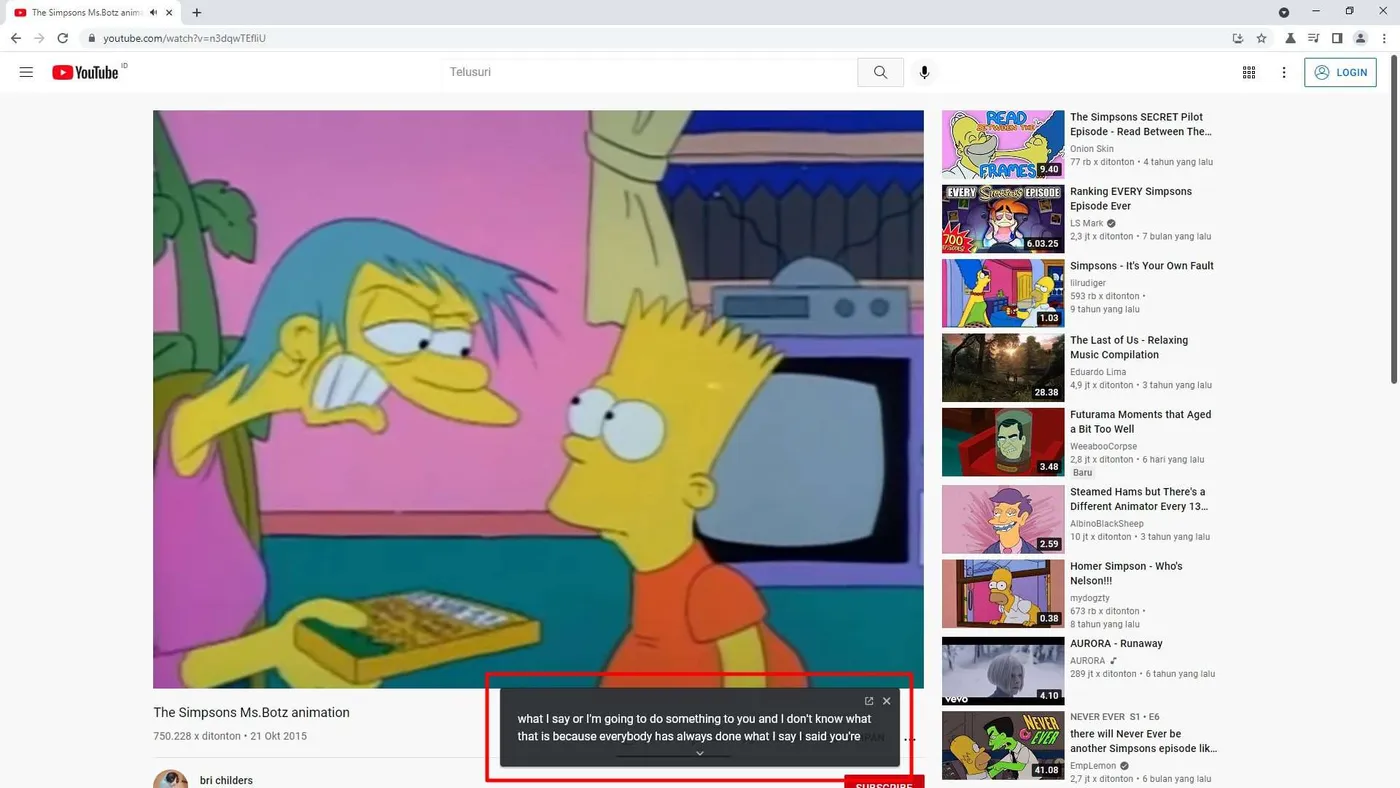Bookmark this page with star icon
The height and width of the screenshot is (788, 1400).
(x=1262, y=38)
